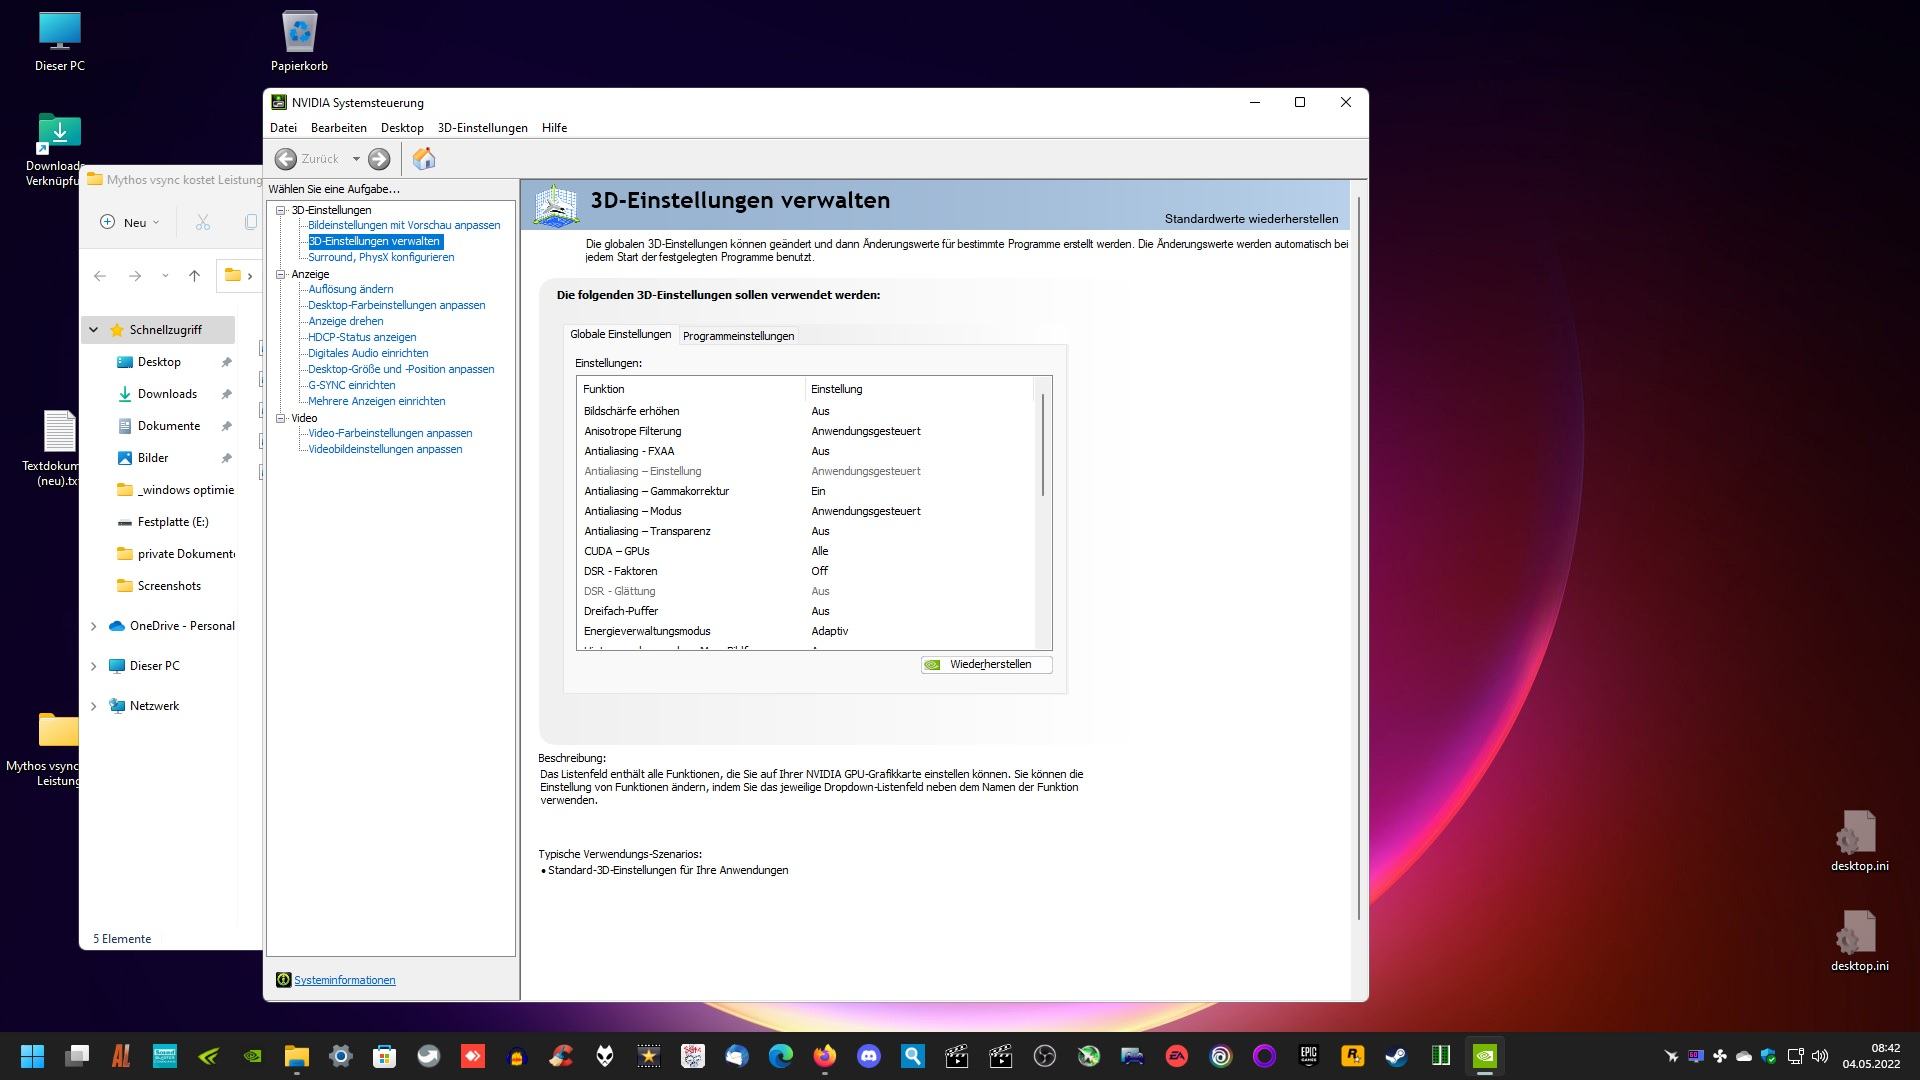Viewport: 1920px width, 1080px height.
Task: Click the Wiederherstellen button
Action: pyautogui.click(x=986, y=664)
